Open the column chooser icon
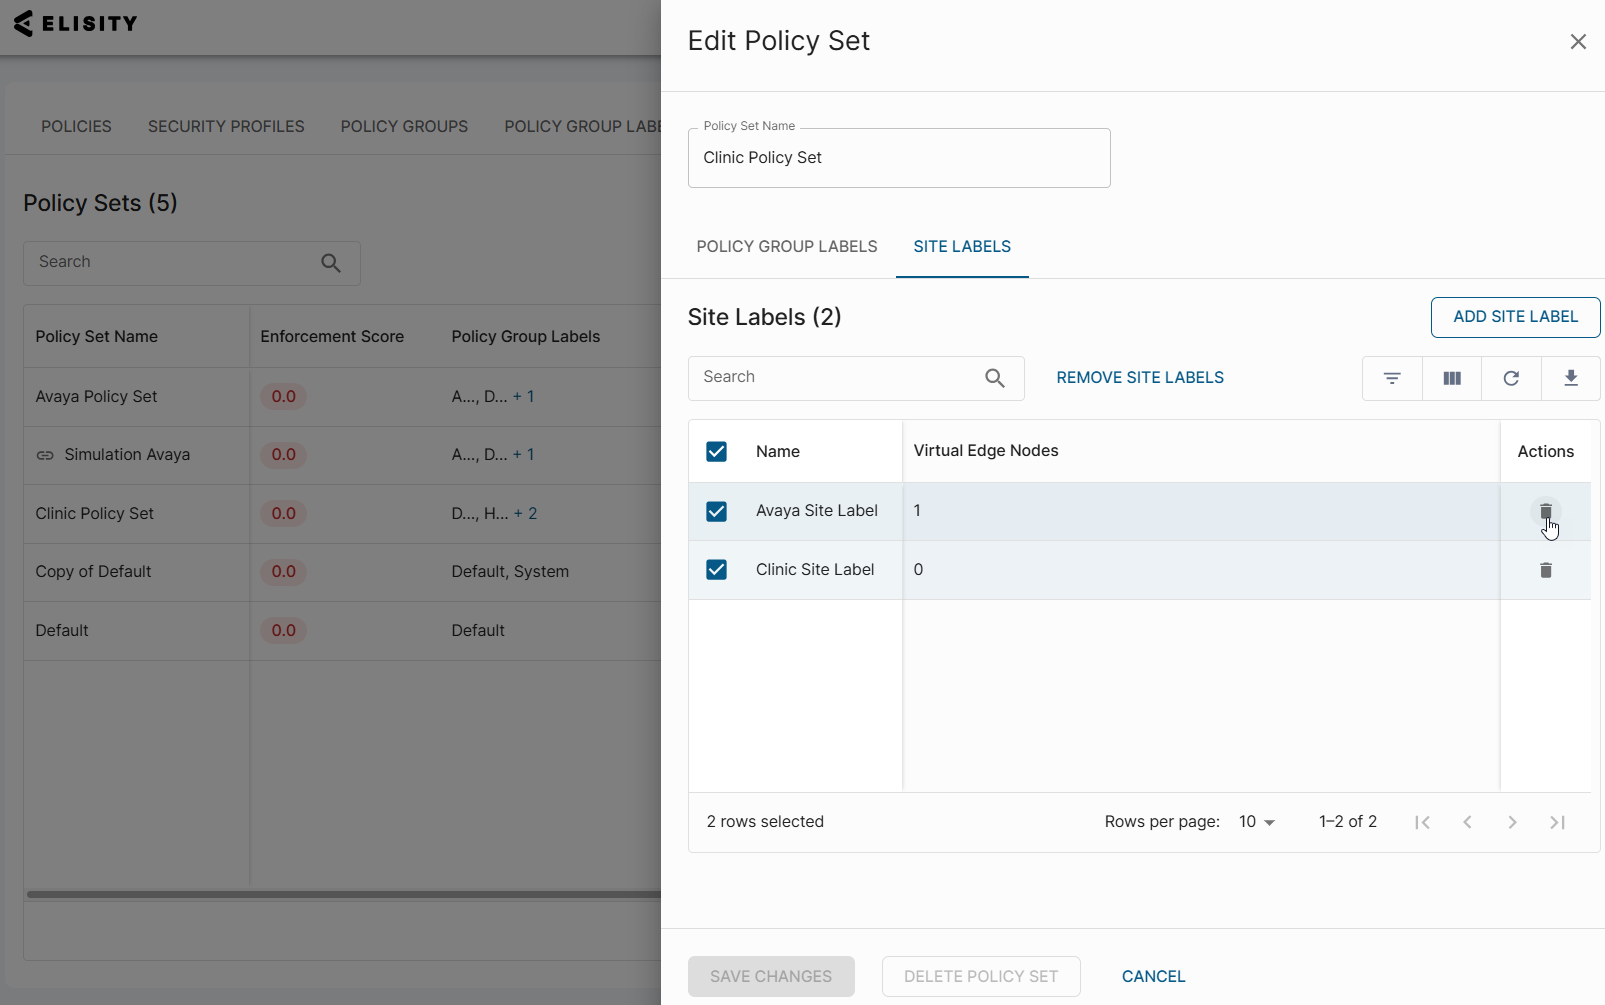Image resolution: width=1605 pixels, height=1005 pixels. pos(1452,378)
